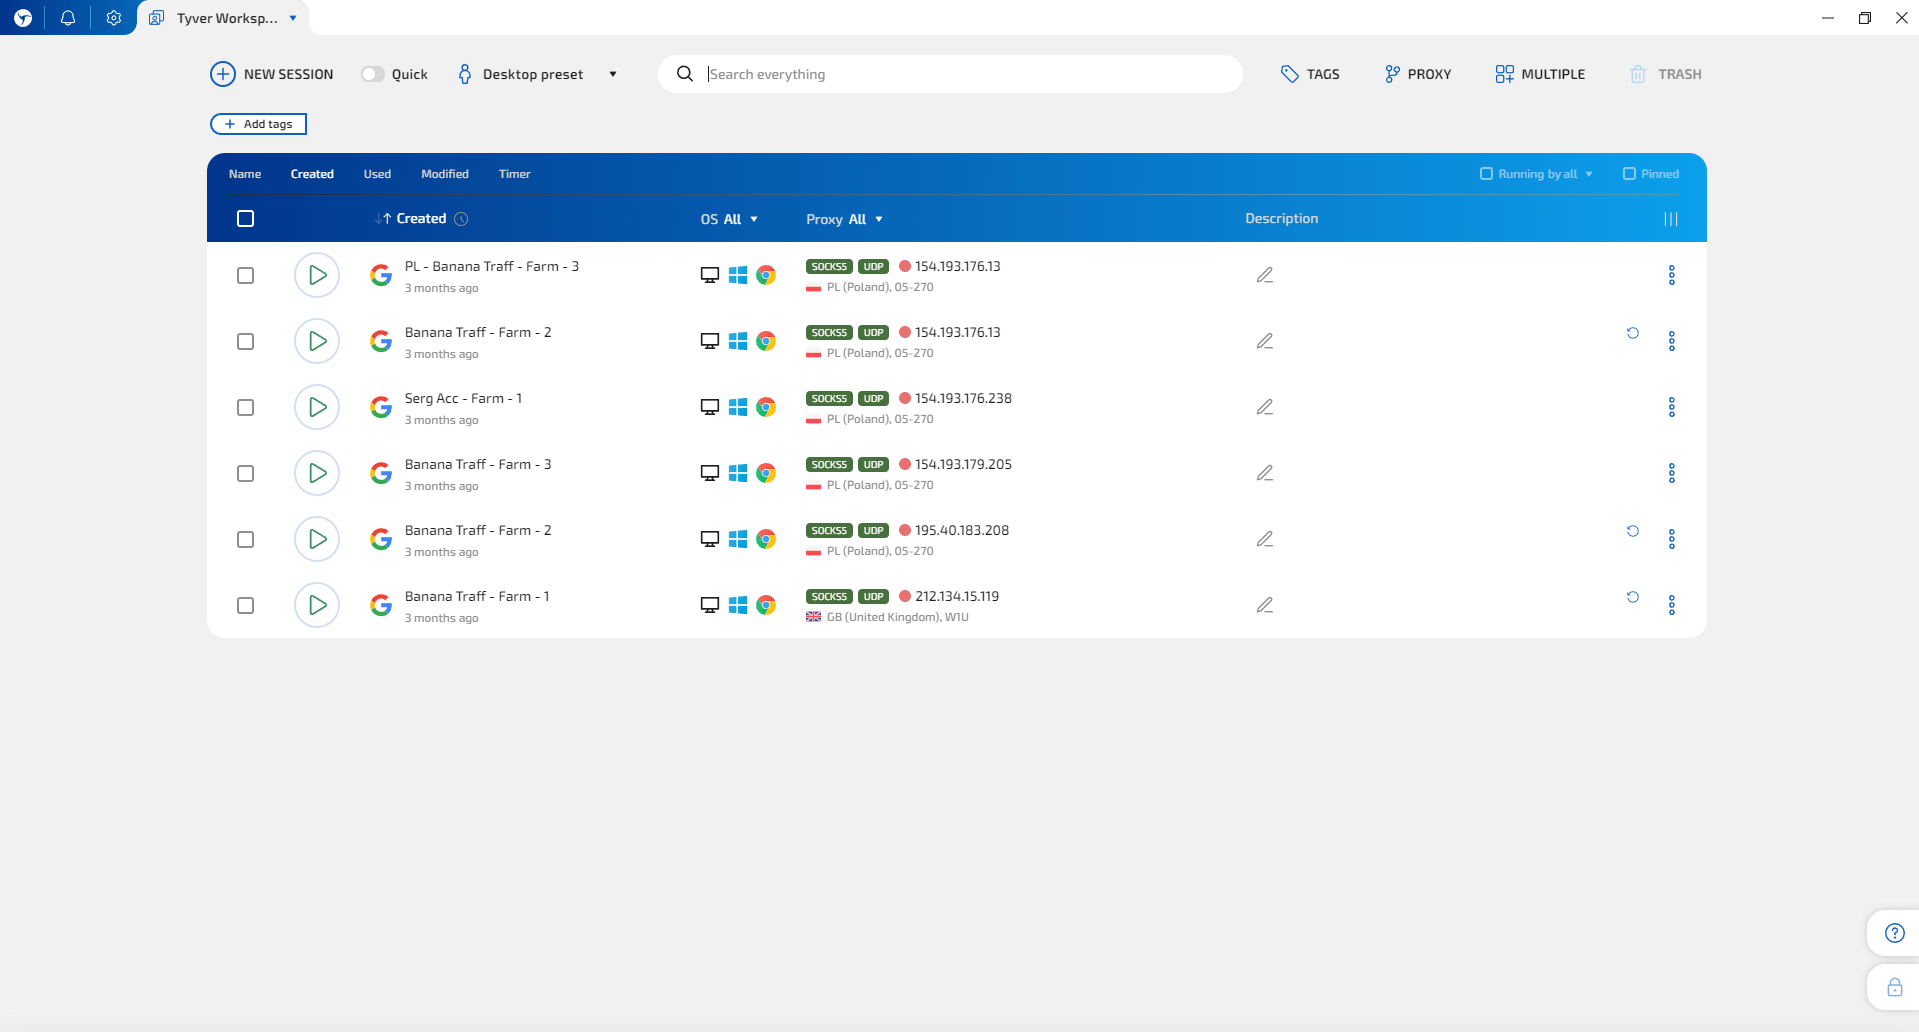Open notifications bell in title bar

pos(68,18)
